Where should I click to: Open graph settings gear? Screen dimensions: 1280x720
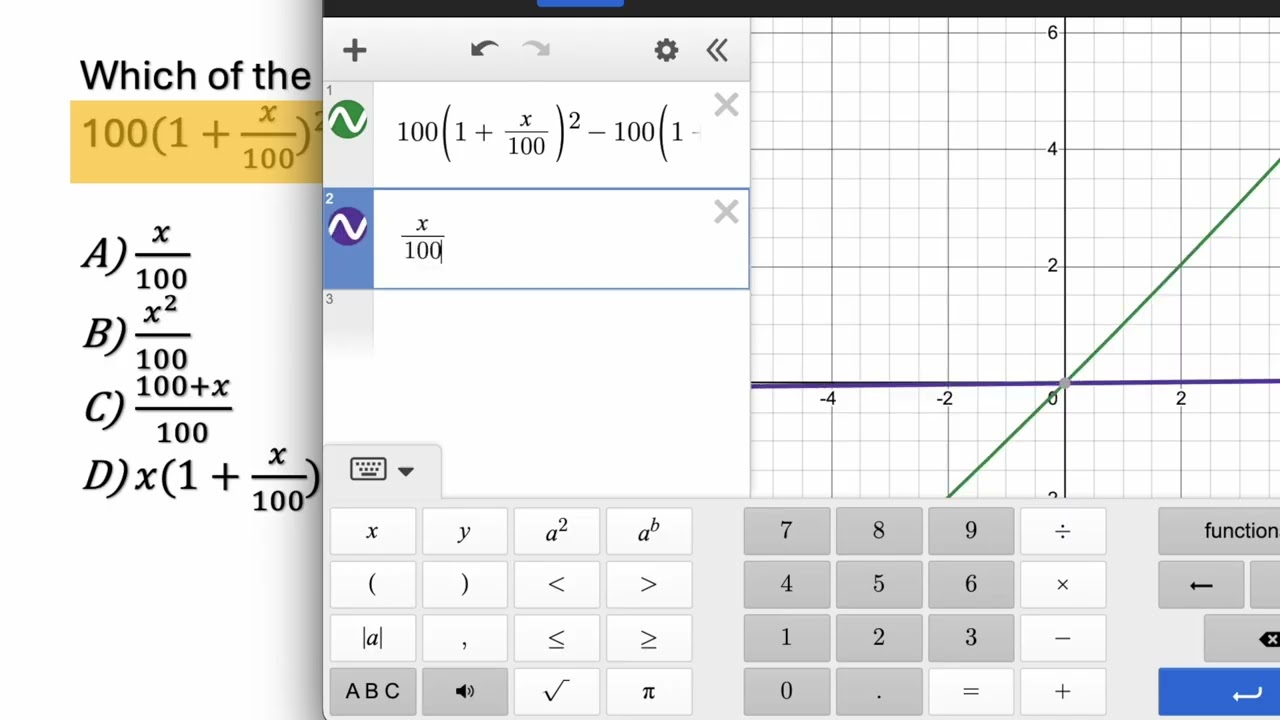[x=666, y=50]
